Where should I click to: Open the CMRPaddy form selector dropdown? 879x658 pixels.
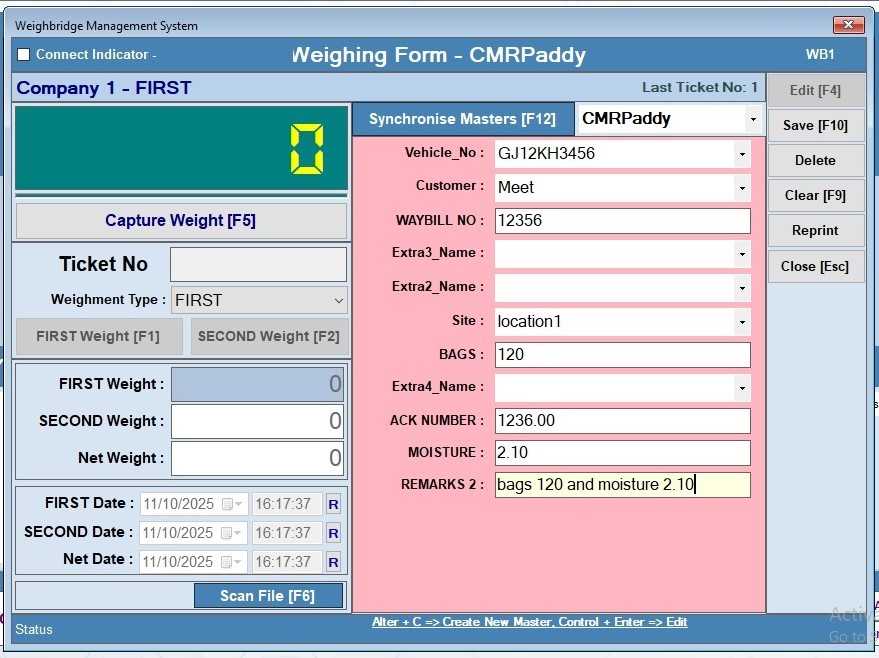coord(752,119)
